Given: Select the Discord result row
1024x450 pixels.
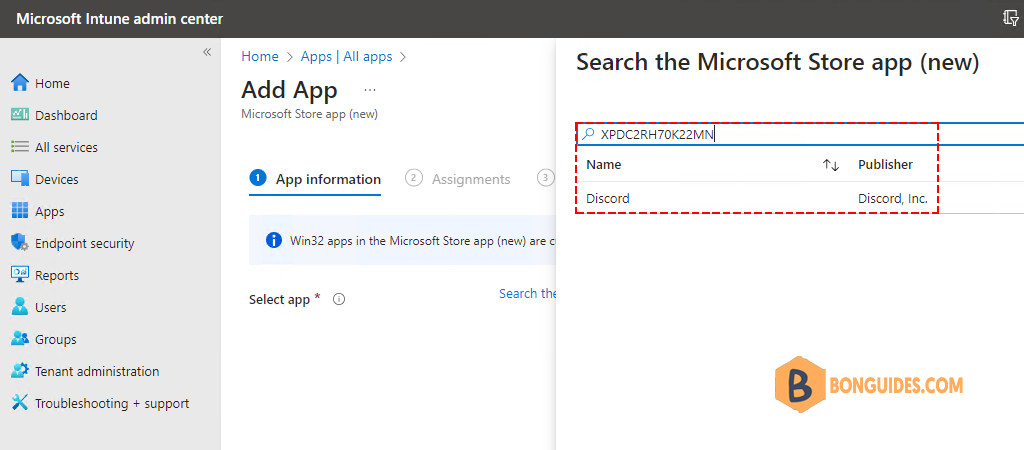Looking at the screenshot, I should tap(800, 198).
